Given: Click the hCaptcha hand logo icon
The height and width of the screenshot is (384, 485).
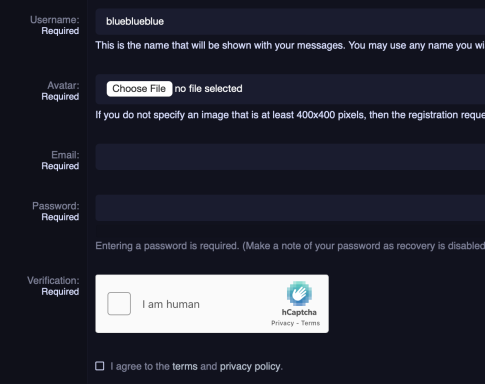Looking at the screenshot, I should pyautogui.click(x=299, y=293).
